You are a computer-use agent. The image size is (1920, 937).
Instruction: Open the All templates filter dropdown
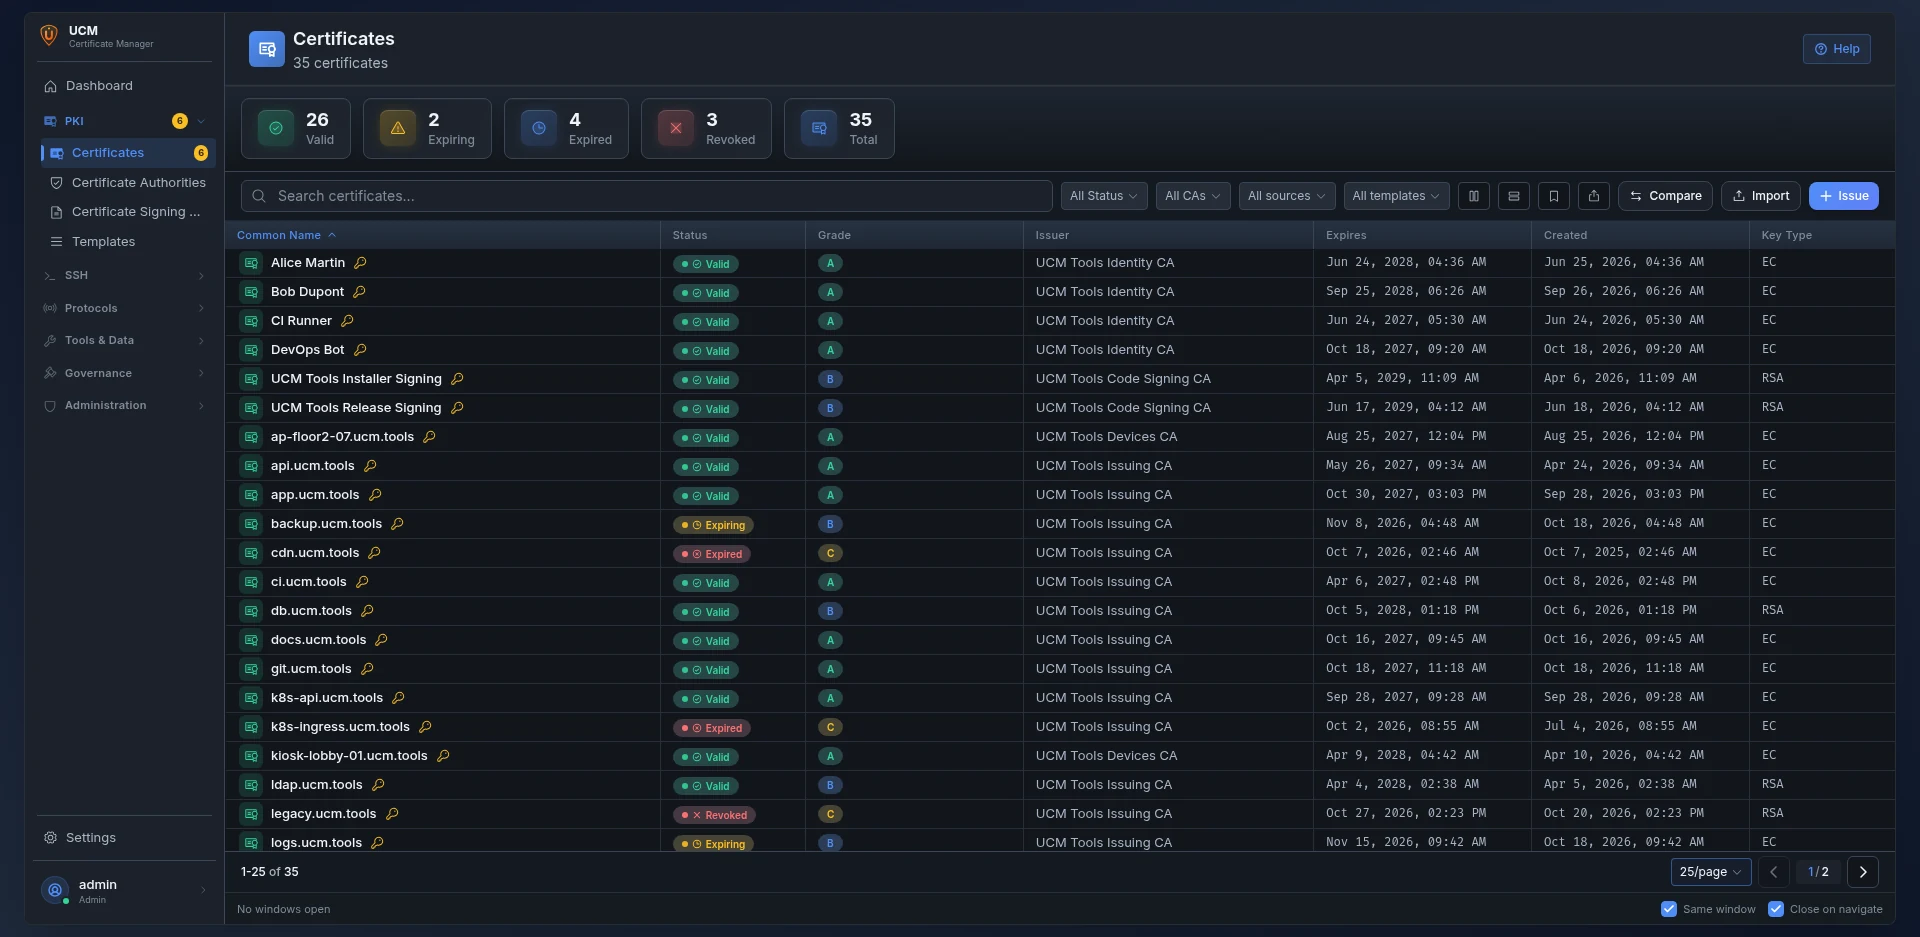pos(1397,196)
